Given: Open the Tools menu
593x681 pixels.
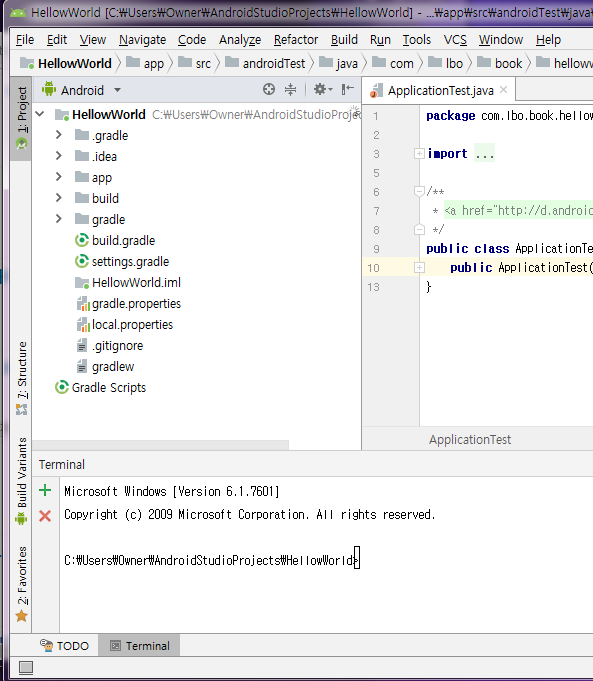Looking at the screenshot, I should pos(417,40).
